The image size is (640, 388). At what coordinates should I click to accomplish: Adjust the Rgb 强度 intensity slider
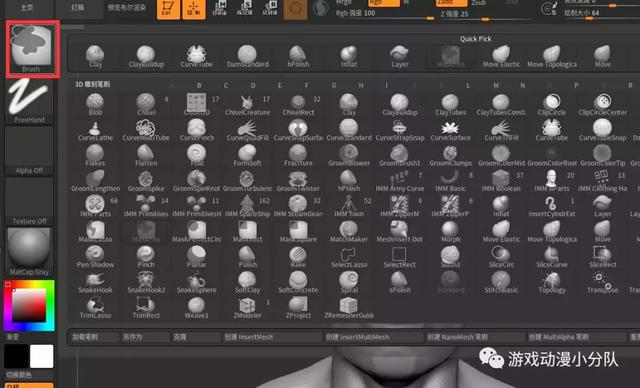pos(384,15)
